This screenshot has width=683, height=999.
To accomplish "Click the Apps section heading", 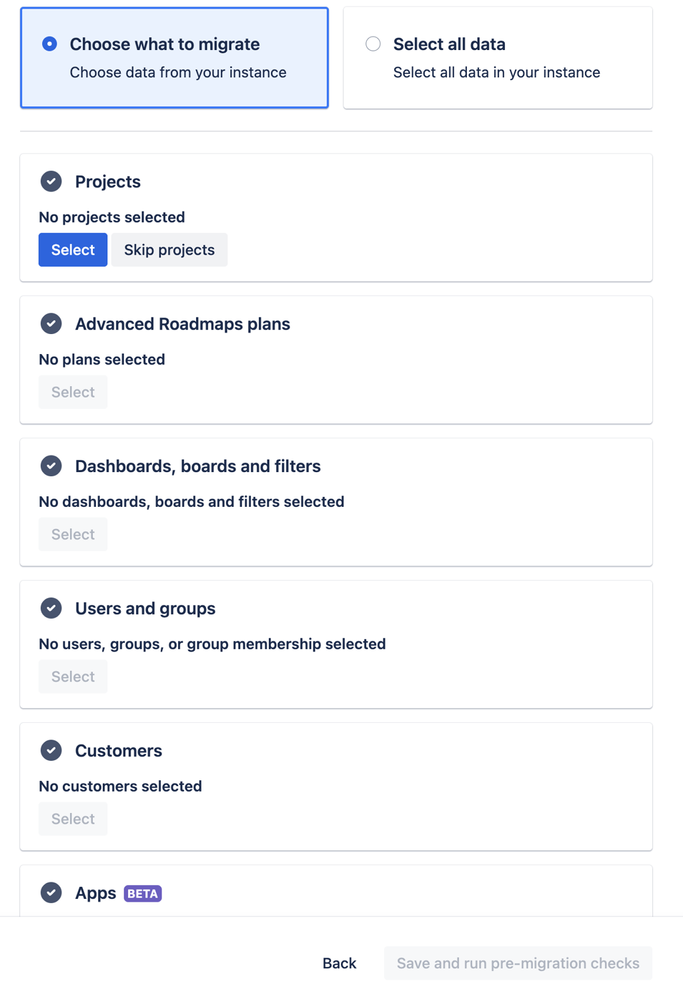I will pyautogui.click(x=96, y=893).
